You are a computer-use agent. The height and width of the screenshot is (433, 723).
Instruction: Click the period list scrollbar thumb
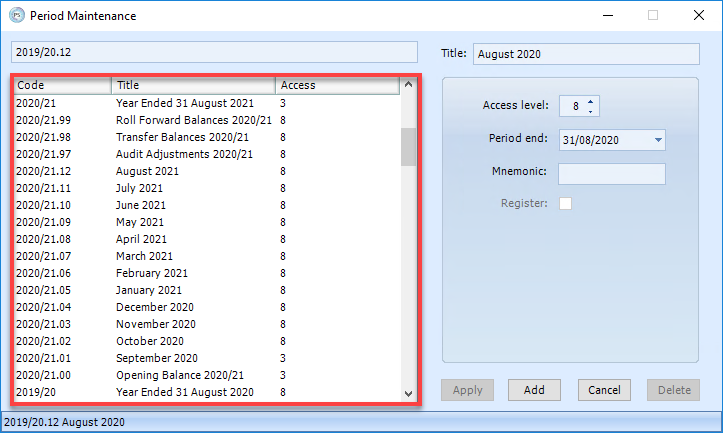408,147
